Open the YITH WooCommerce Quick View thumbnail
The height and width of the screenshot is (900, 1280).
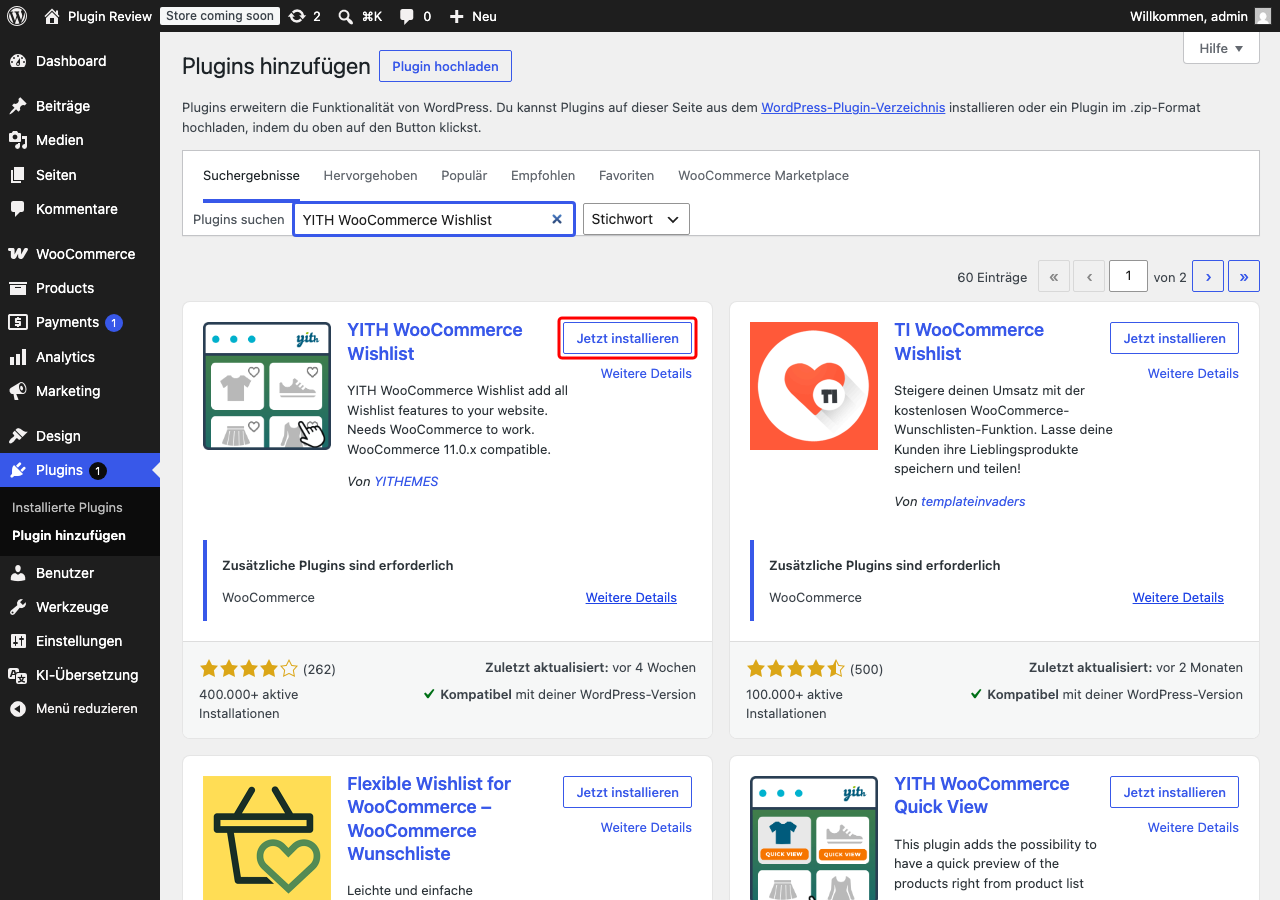coord(814,838)
